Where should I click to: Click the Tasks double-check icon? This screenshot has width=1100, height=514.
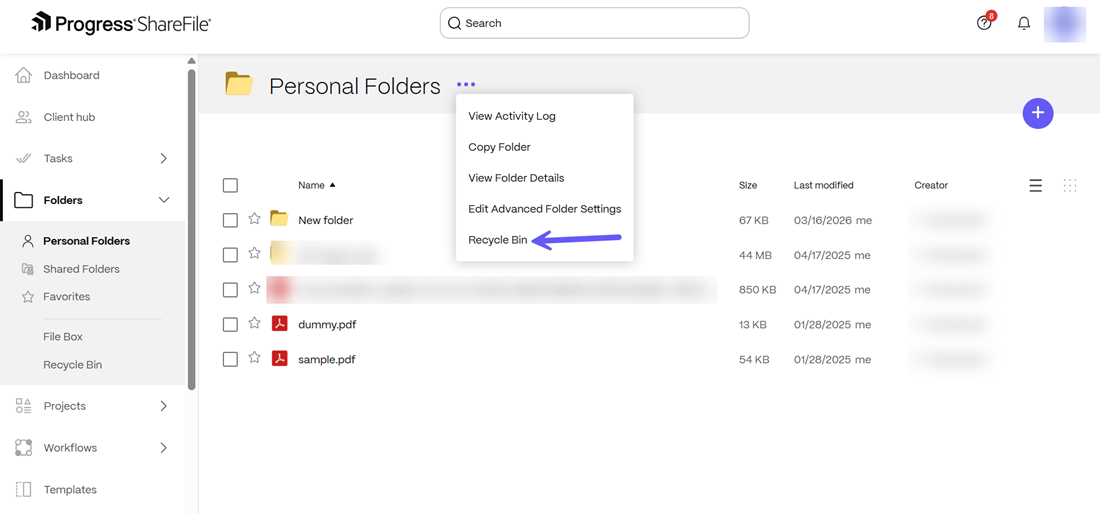coord(24,158)
